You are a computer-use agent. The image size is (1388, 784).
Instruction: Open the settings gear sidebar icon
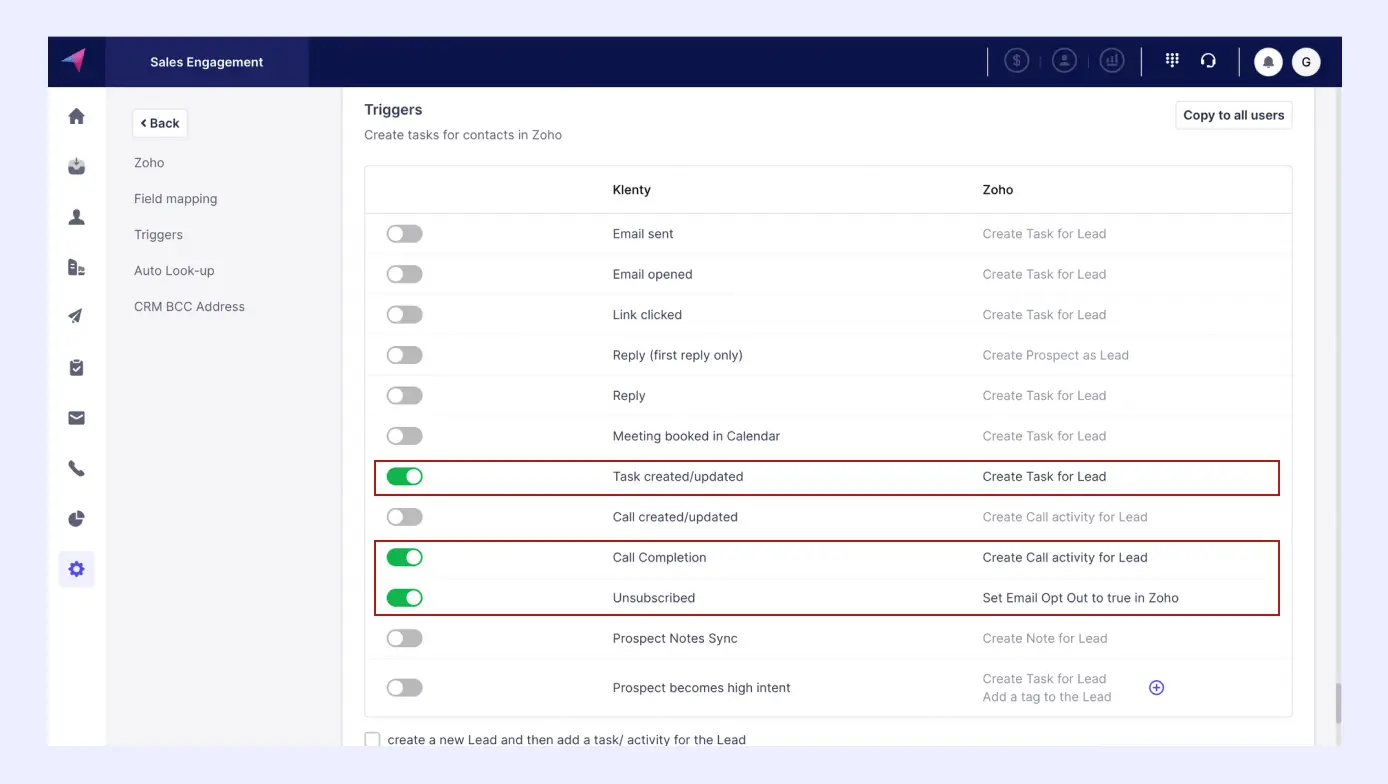(x=76, y=569)
